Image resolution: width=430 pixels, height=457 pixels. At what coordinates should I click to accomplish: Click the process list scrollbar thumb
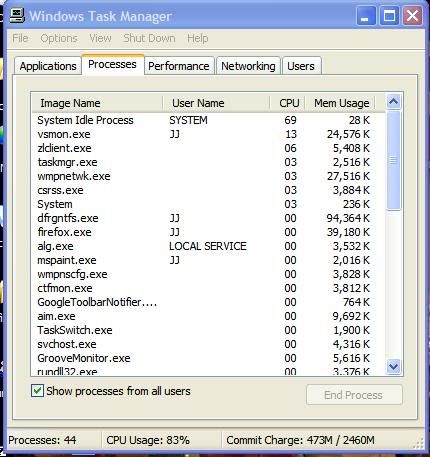[x=394, y=161]
